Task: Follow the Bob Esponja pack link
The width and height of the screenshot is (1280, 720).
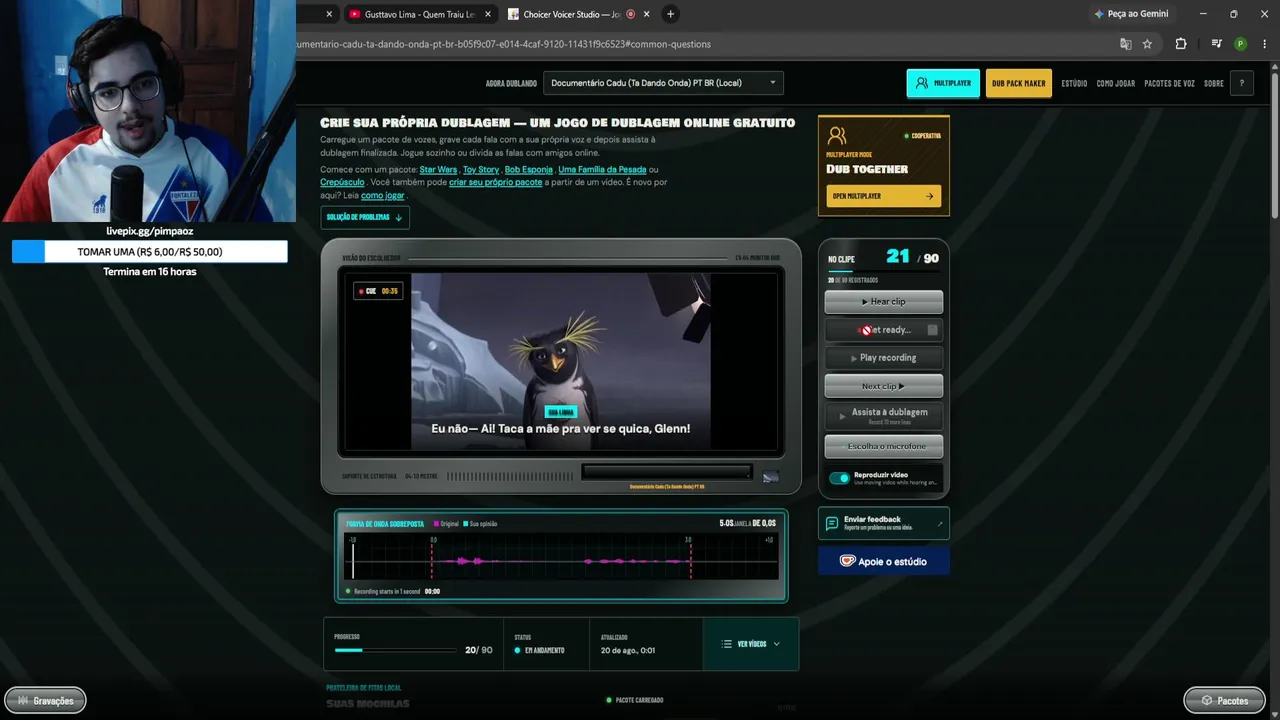Action: click(529, 170)
